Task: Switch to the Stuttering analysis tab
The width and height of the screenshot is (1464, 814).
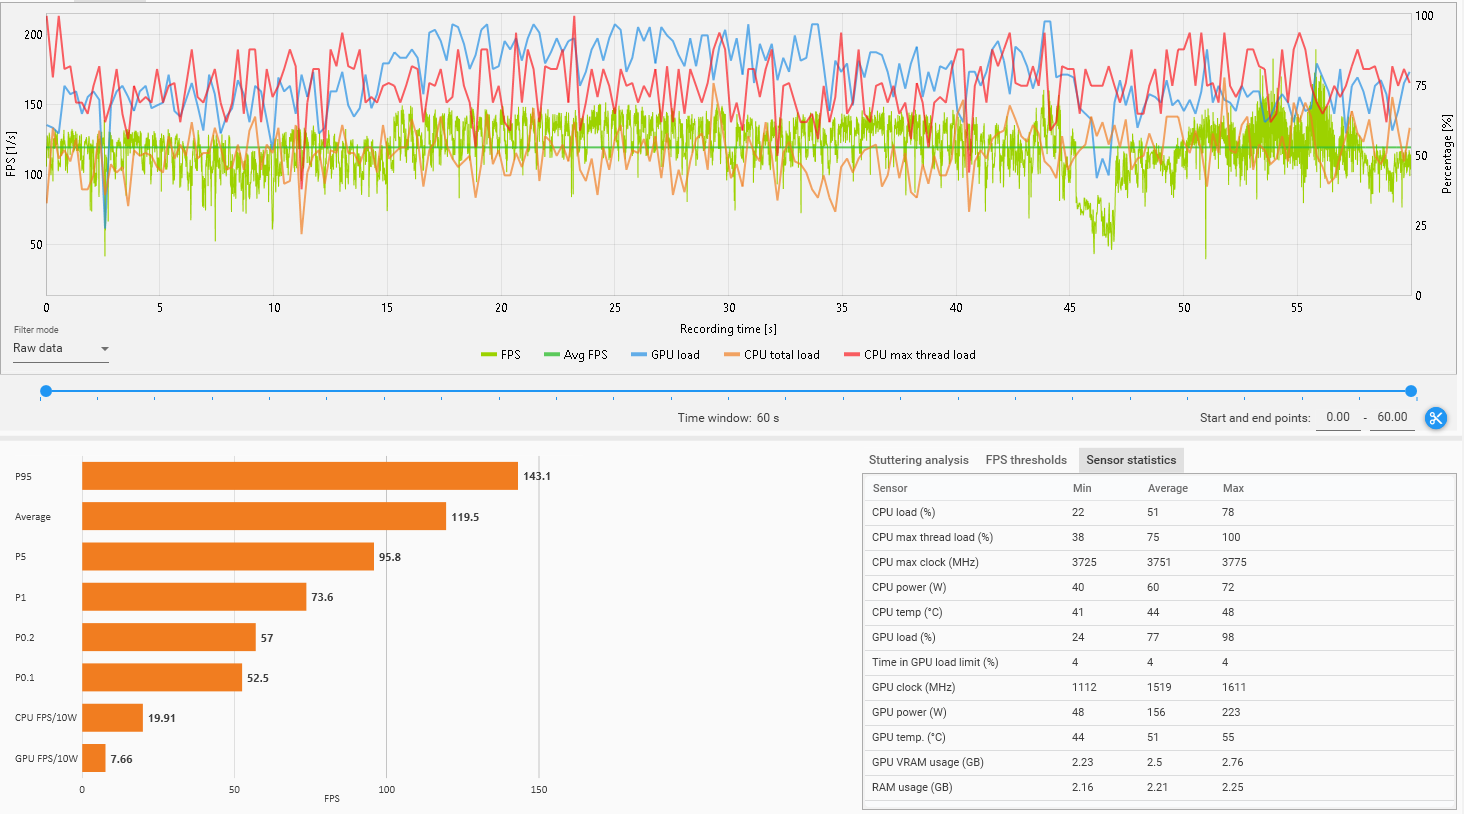Action: coord(918,460)
